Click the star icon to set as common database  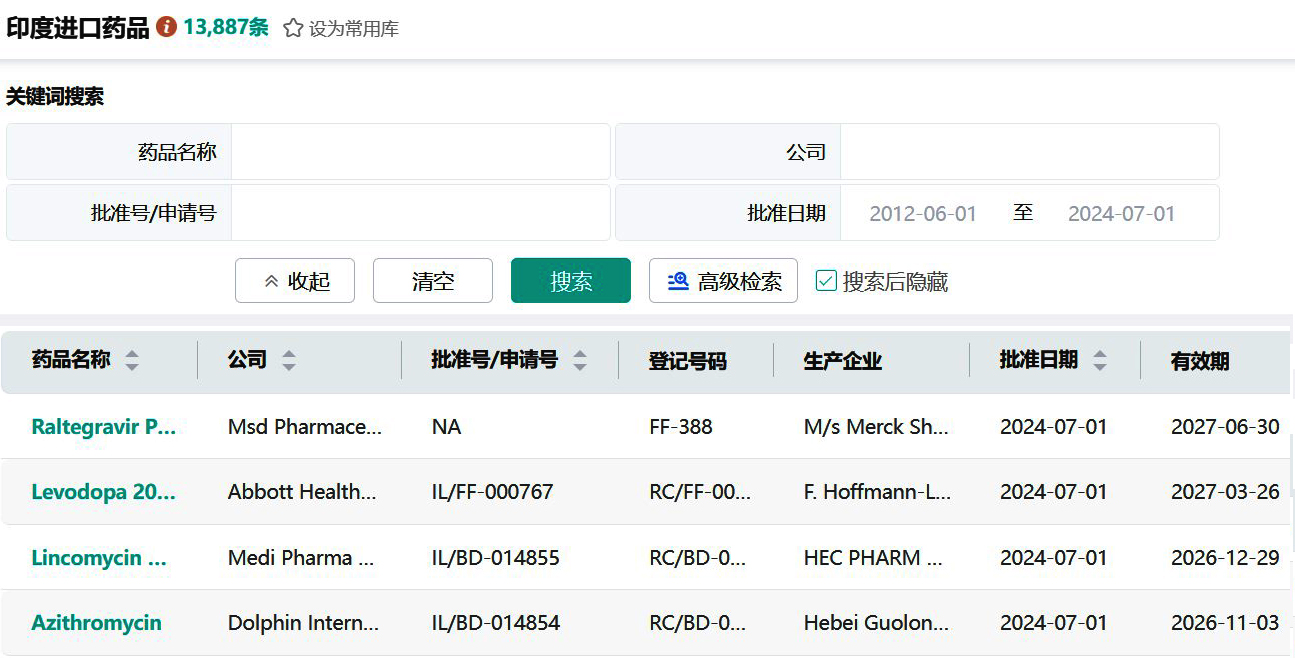tap(293, 29)
